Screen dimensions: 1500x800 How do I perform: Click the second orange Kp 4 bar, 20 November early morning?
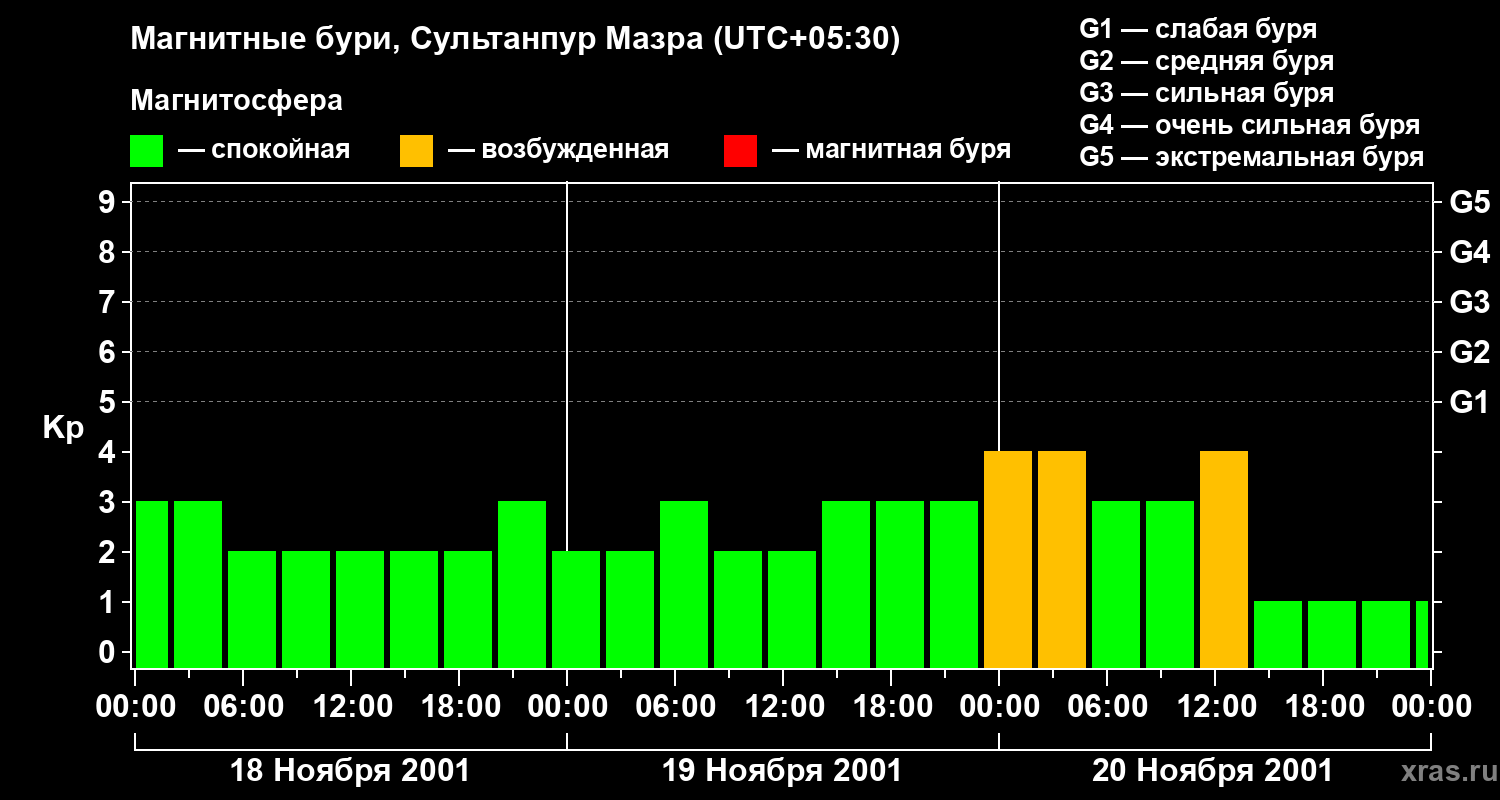click(1062, 560)
